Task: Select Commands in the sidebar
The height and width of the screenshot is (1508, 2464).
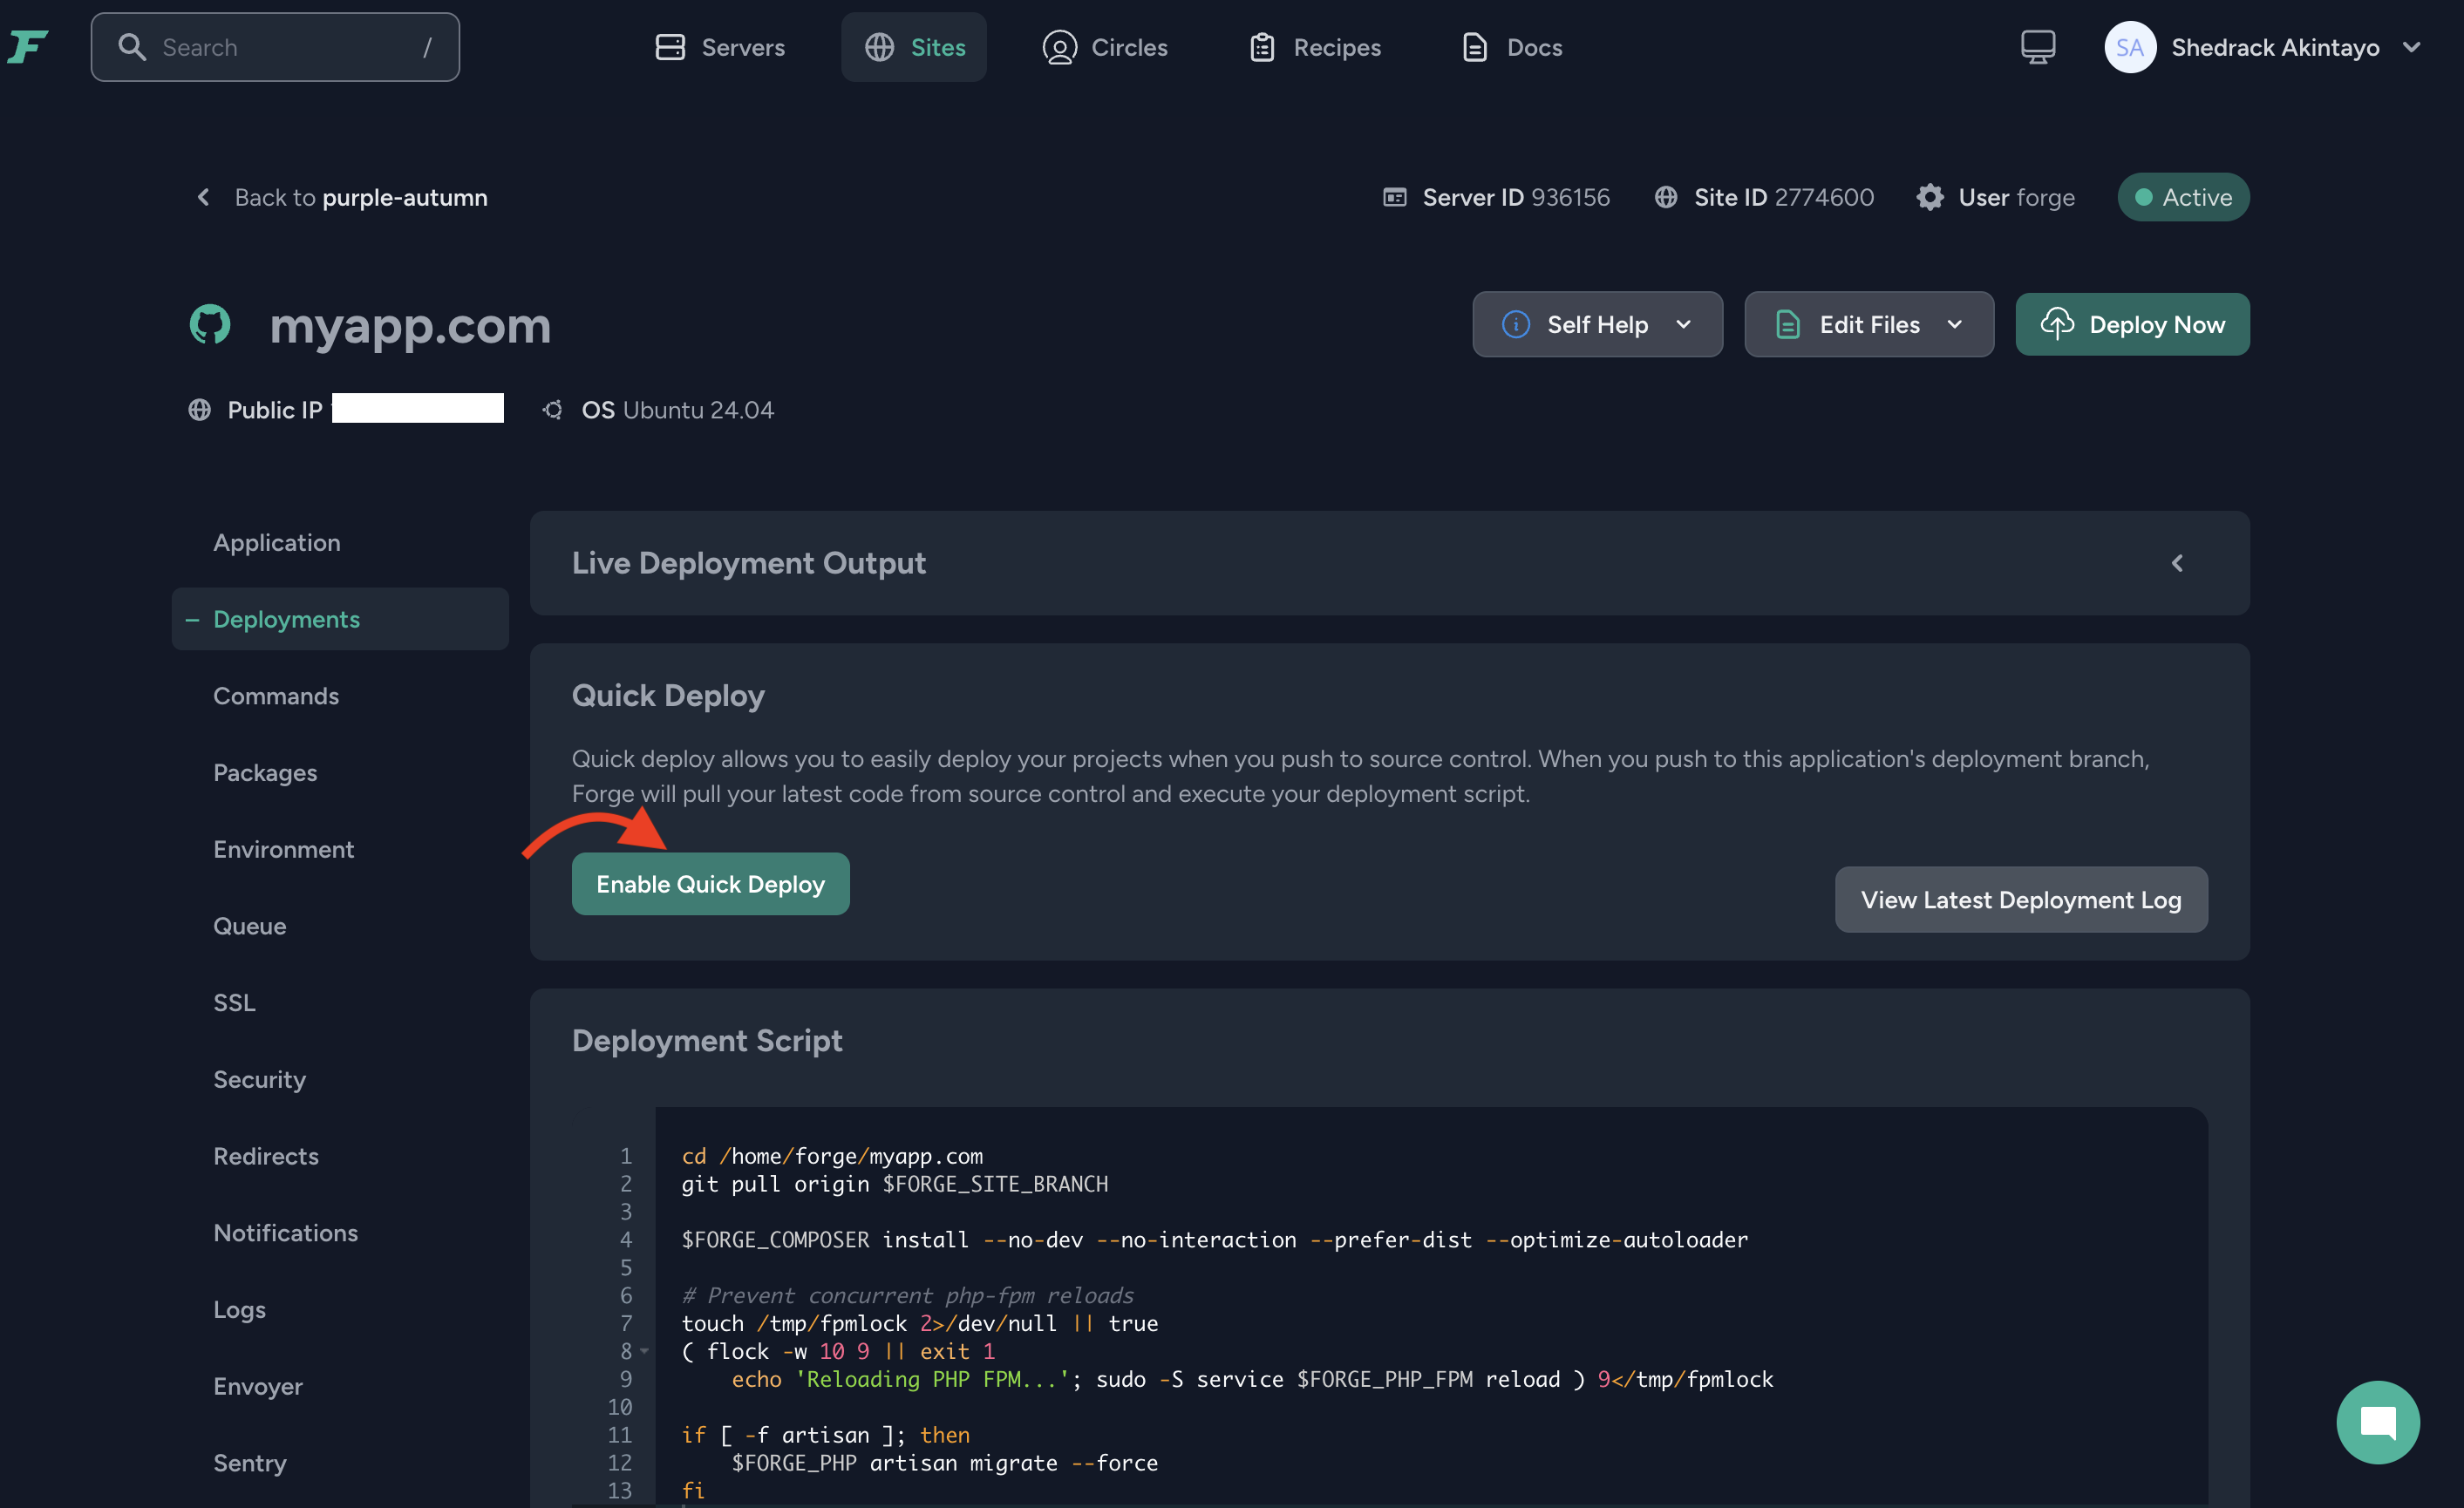Action: click(276, 695)
